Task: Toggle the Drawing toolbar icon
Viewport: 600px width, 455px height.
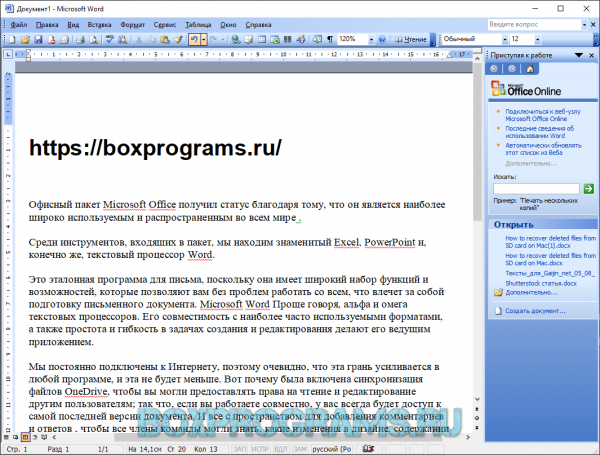Action: (301, 39)
